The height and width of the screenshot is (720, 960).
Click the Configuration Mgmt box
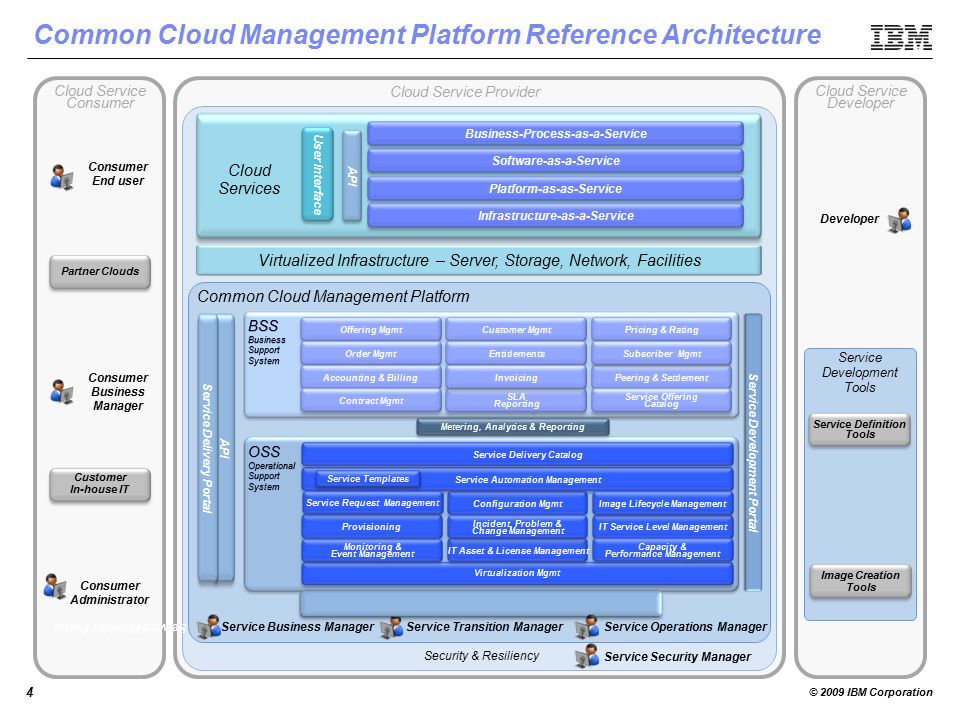click(x=517, y=503)
